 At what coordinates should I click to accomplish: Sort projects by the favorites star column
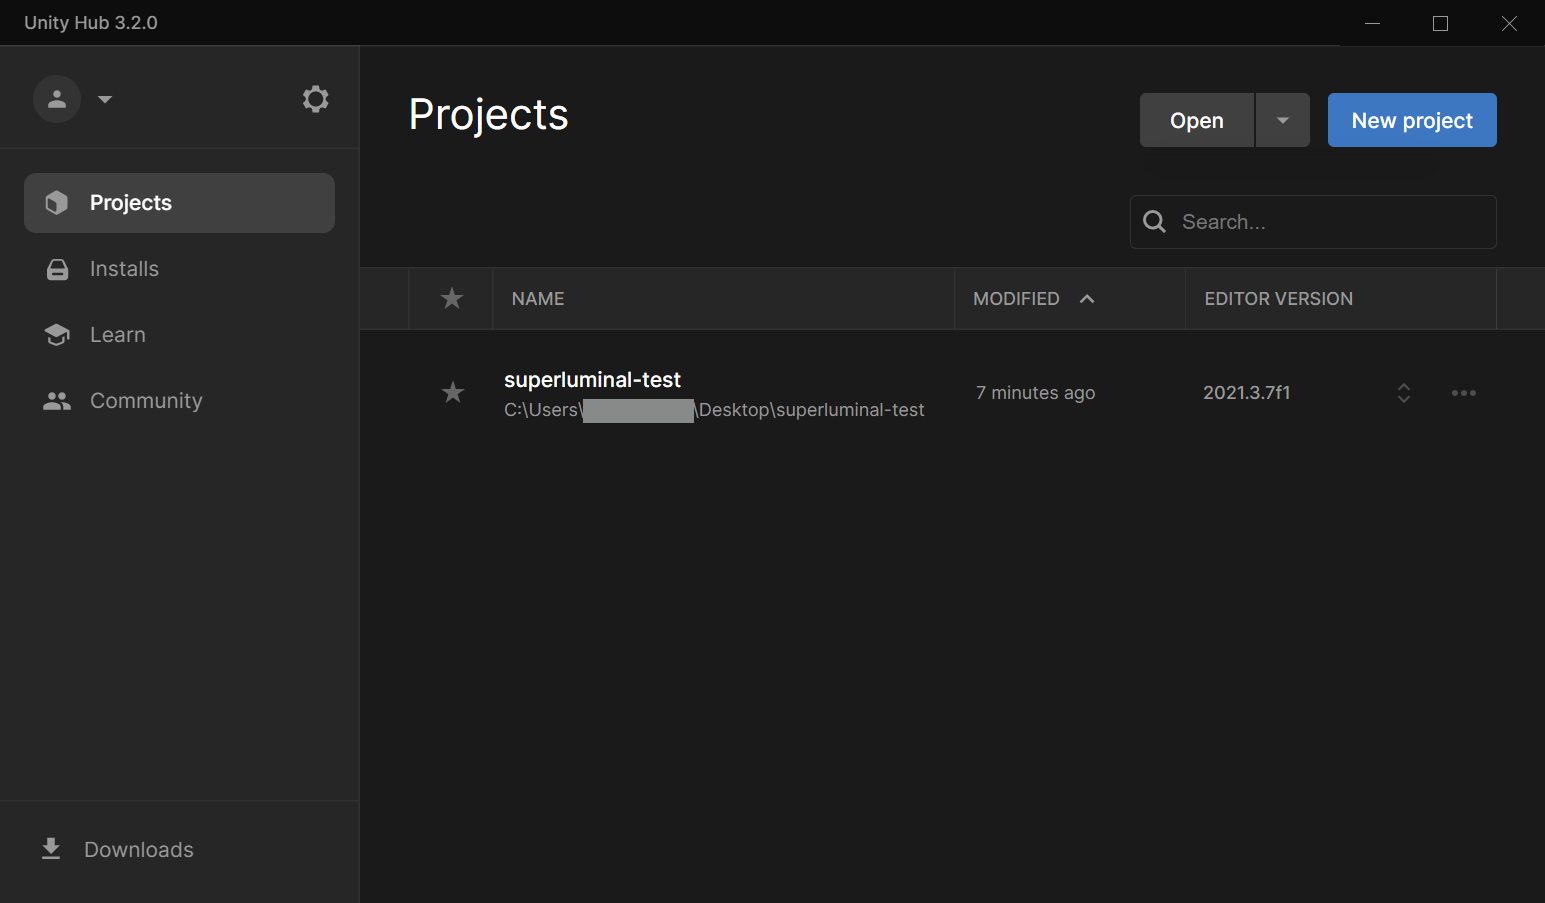tap(452, 299)
